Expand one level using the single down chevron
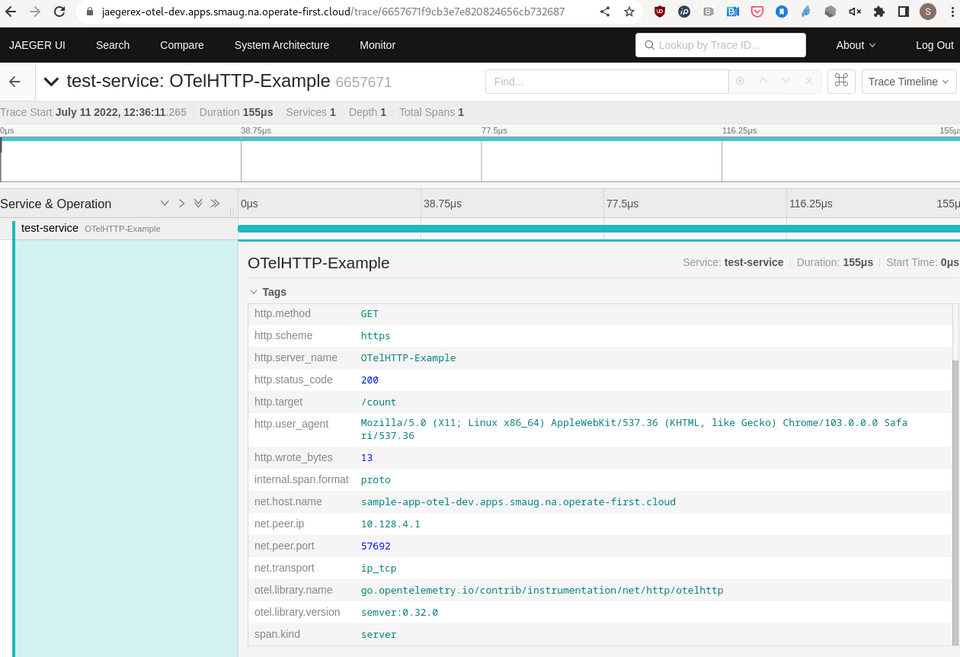This screenshot has height=657, width=960. (x=165, y=203)
